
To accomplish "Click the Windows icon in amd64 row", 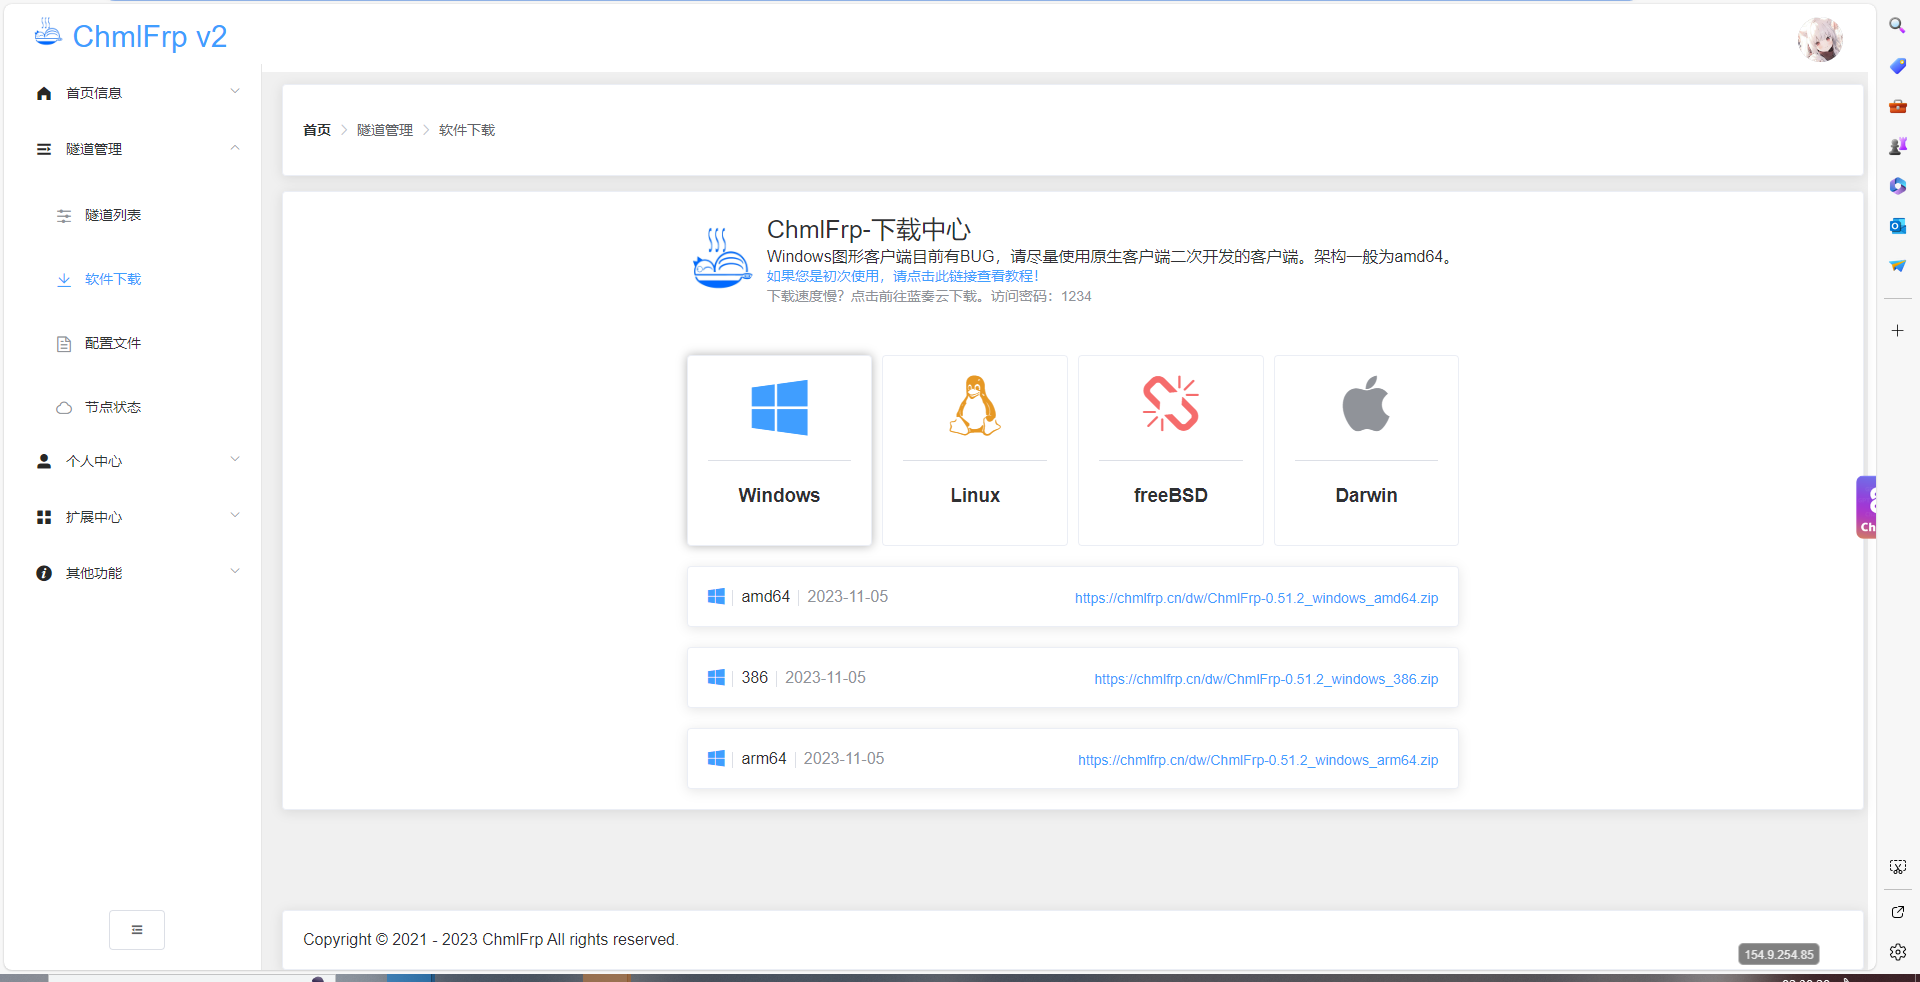I will point(716,597).
